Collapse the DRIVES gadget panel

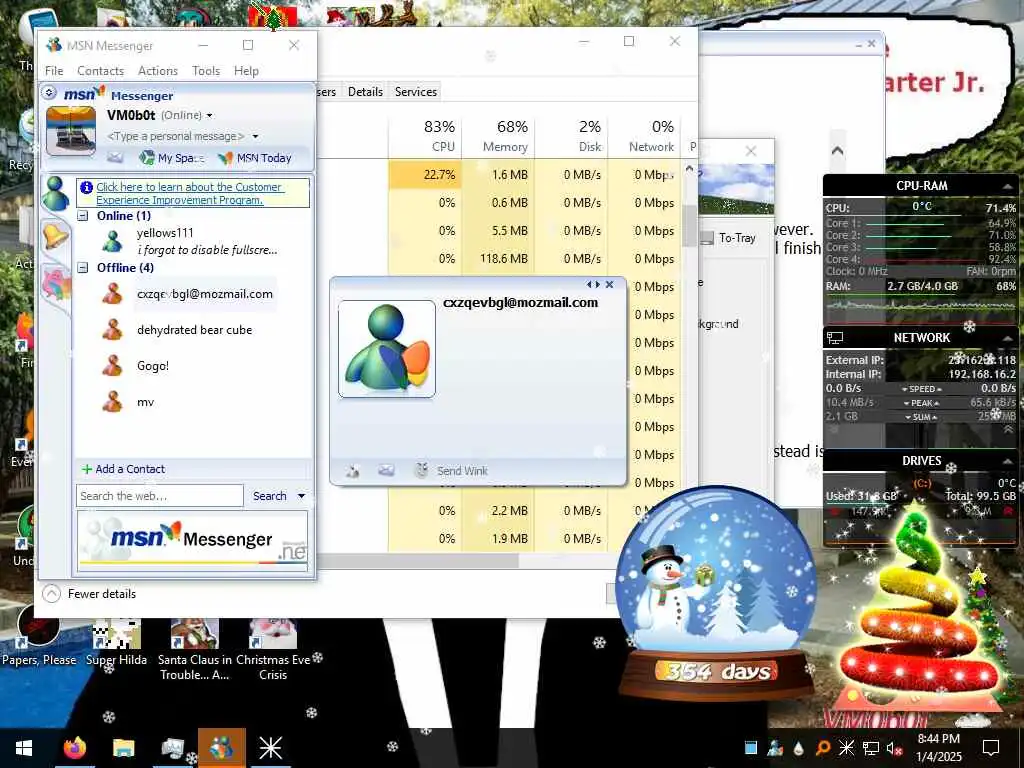pyautogui.click(x=1007, y=461)
